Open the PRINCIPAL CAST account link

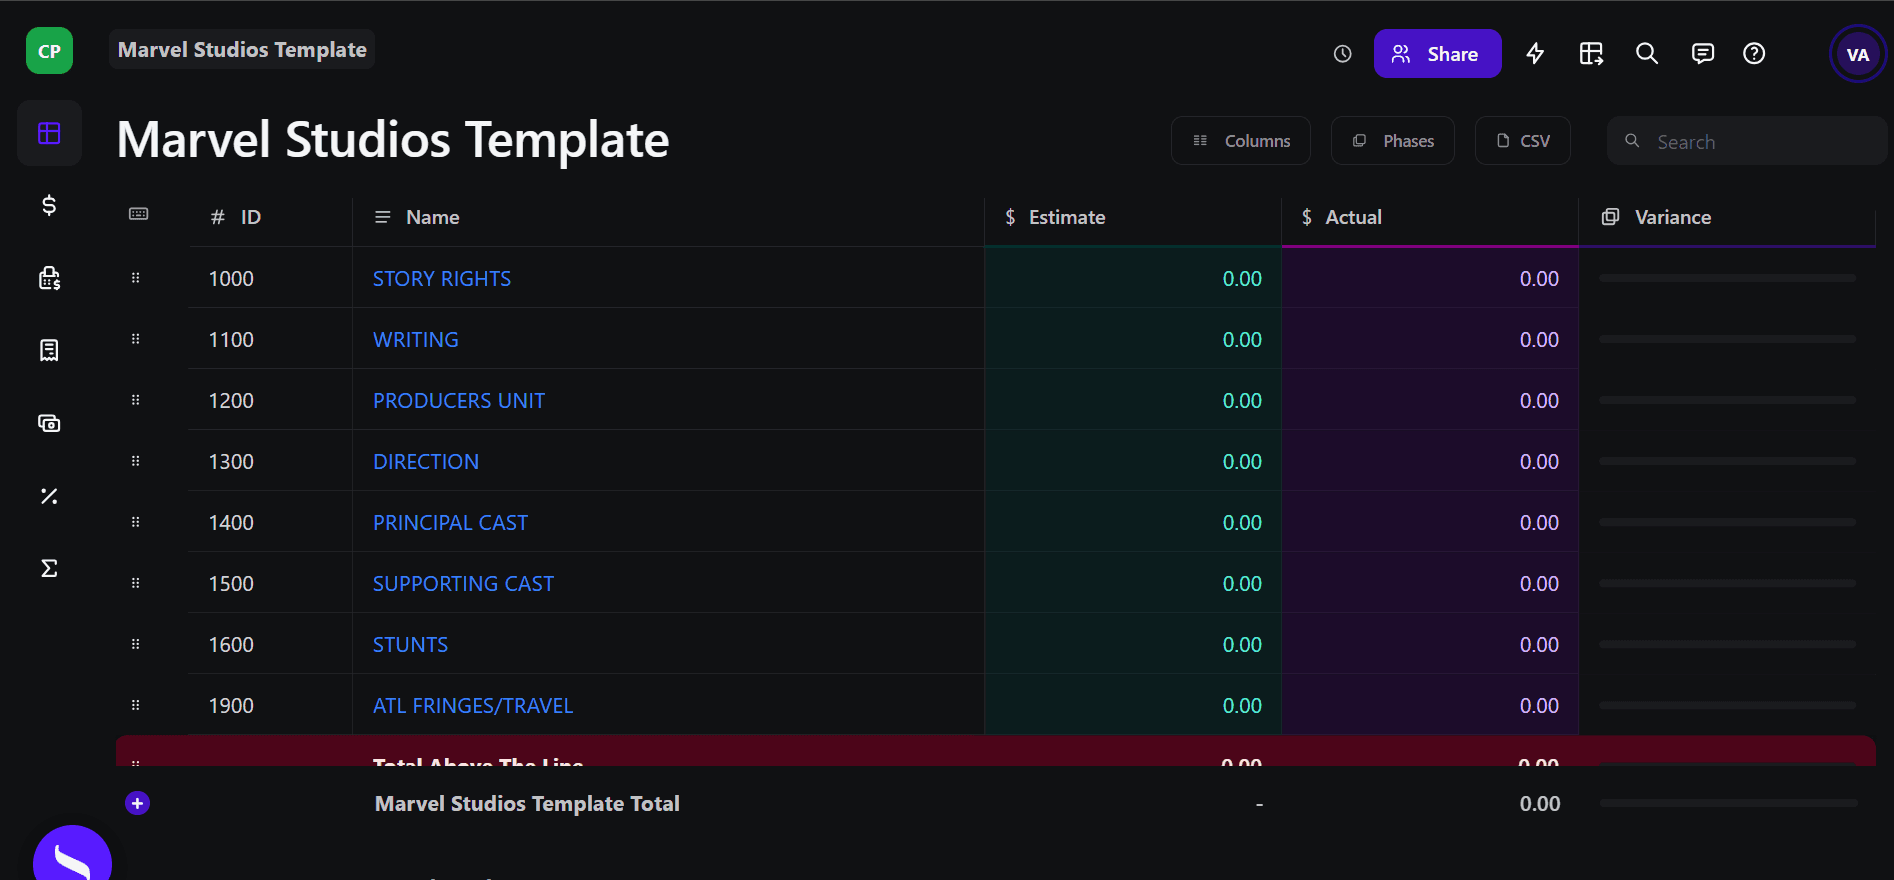tap(450, 523)
